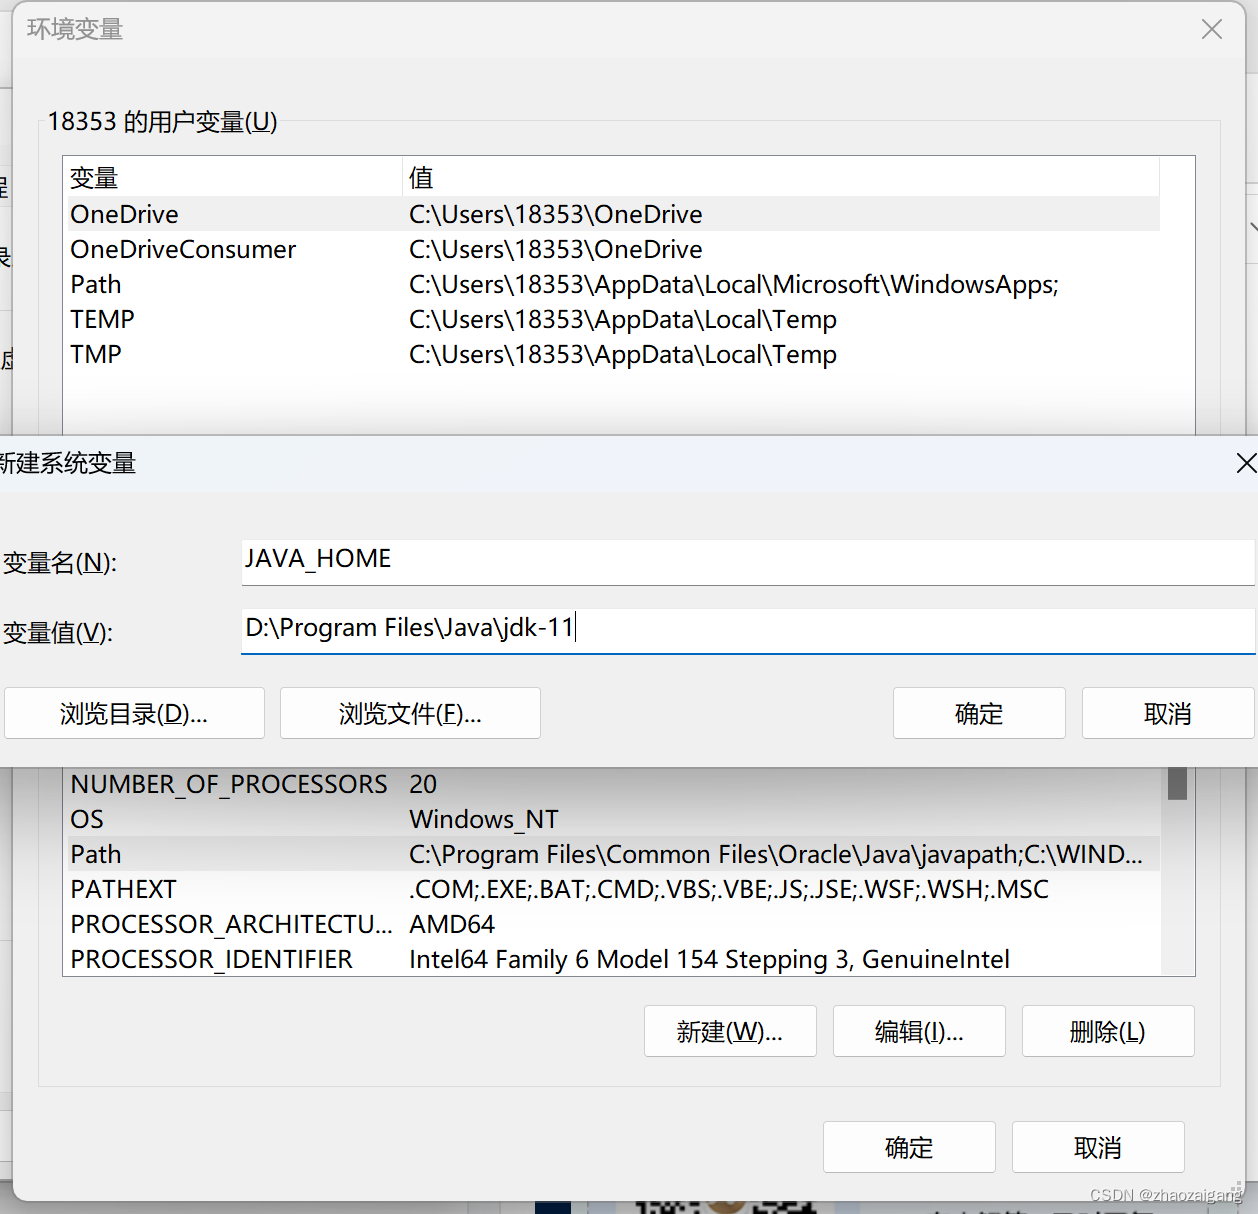This screenshot has width=1258, height=1214.
Task: Select the OneDrive user variable row
Action: click(400, 214)
